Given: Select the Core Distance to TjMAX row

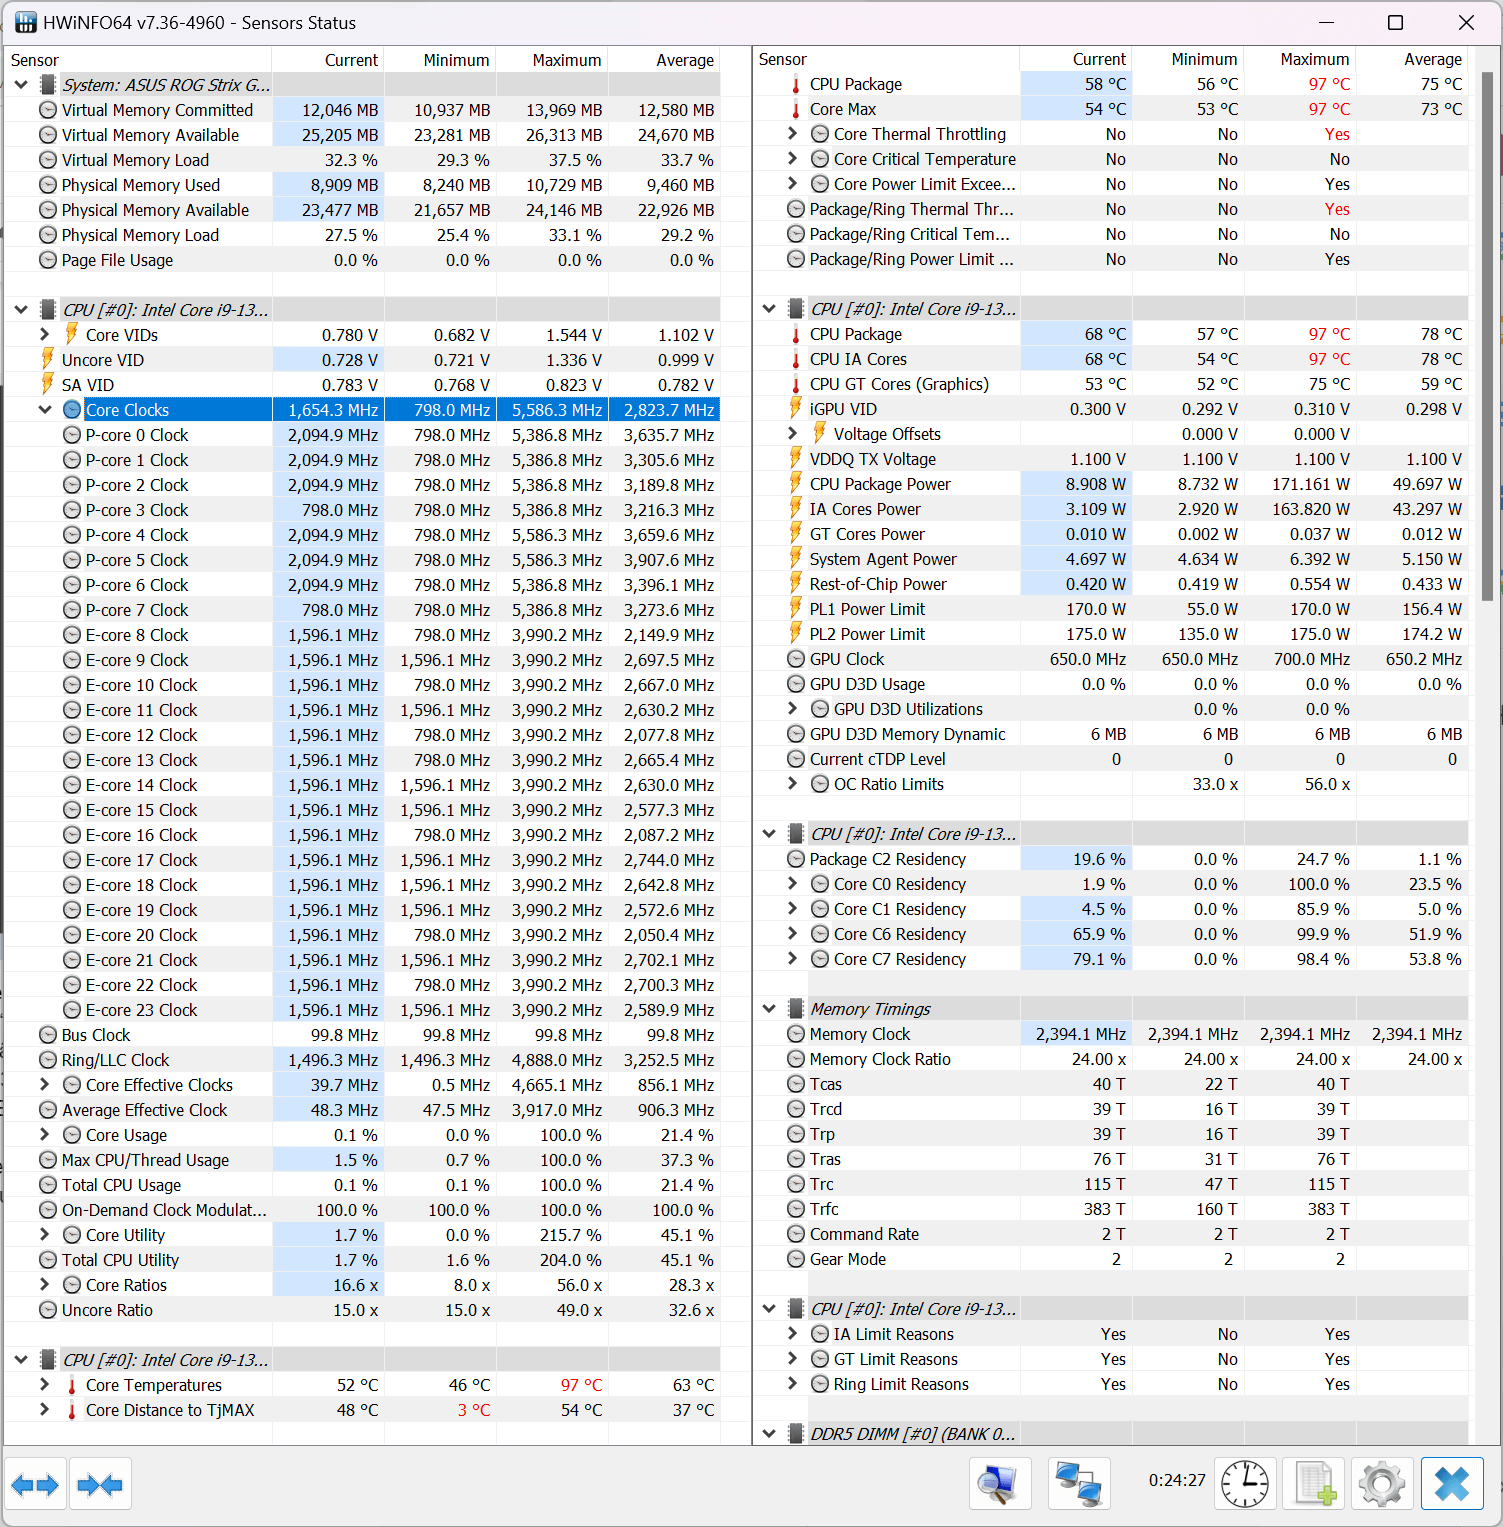Looking at the screenshot, I should tap(362, 1410).
